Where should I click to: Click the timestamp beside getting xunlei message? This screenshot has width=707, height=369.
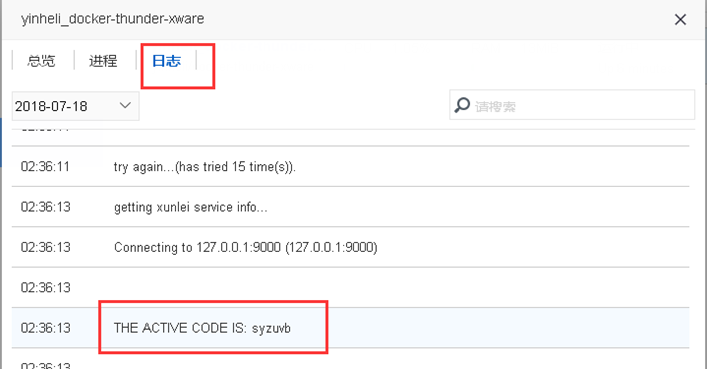tap(46, 207)
